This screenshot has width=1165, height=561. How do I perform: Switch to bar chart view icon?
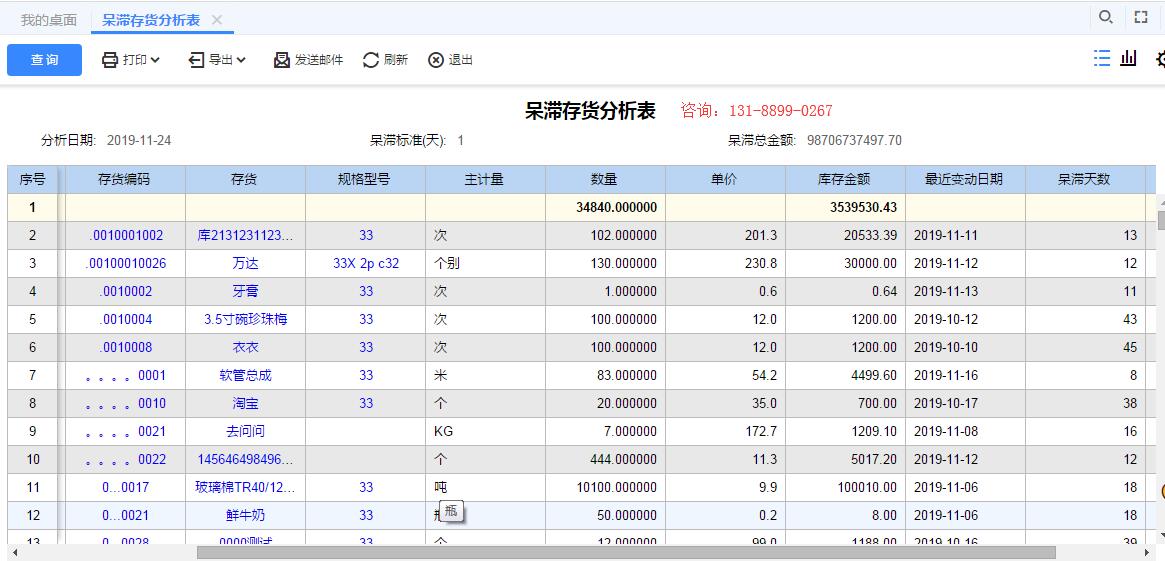click(1129, 59)
